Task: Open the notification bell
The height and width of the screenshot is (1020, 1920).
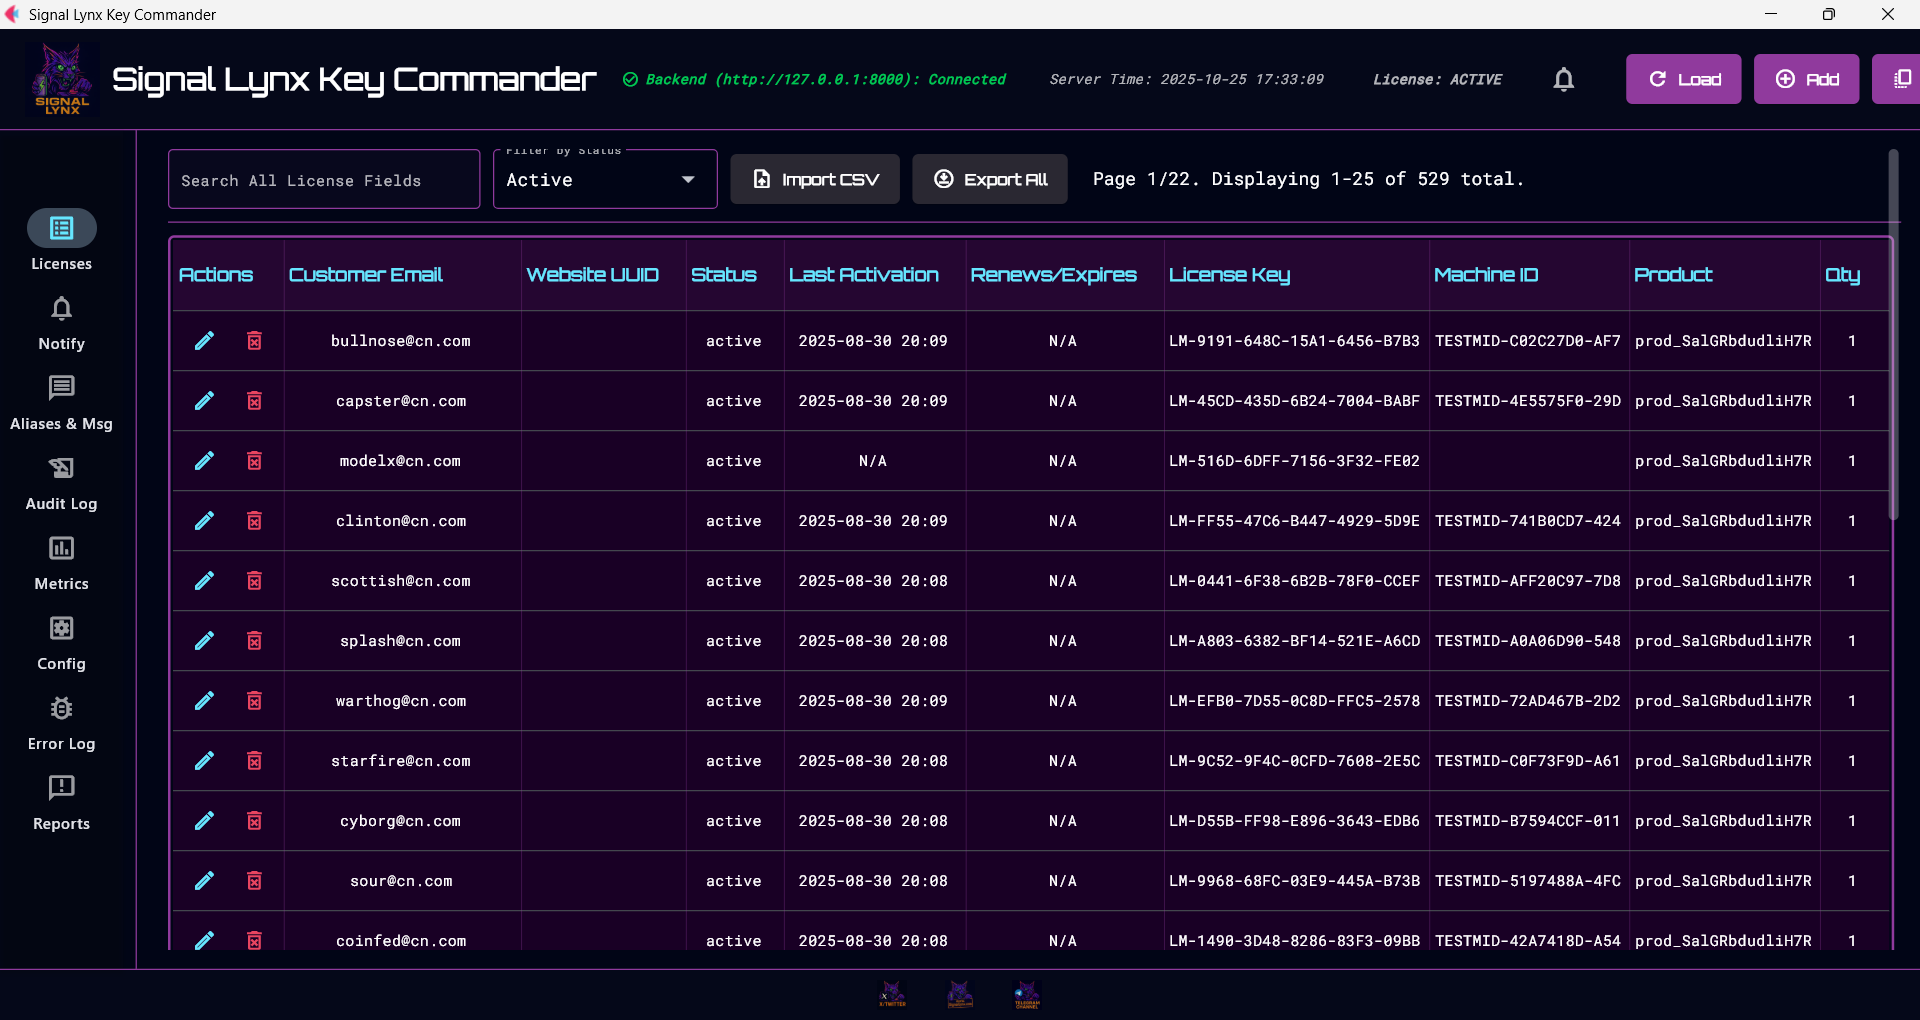Action: tap(1563, 79)
